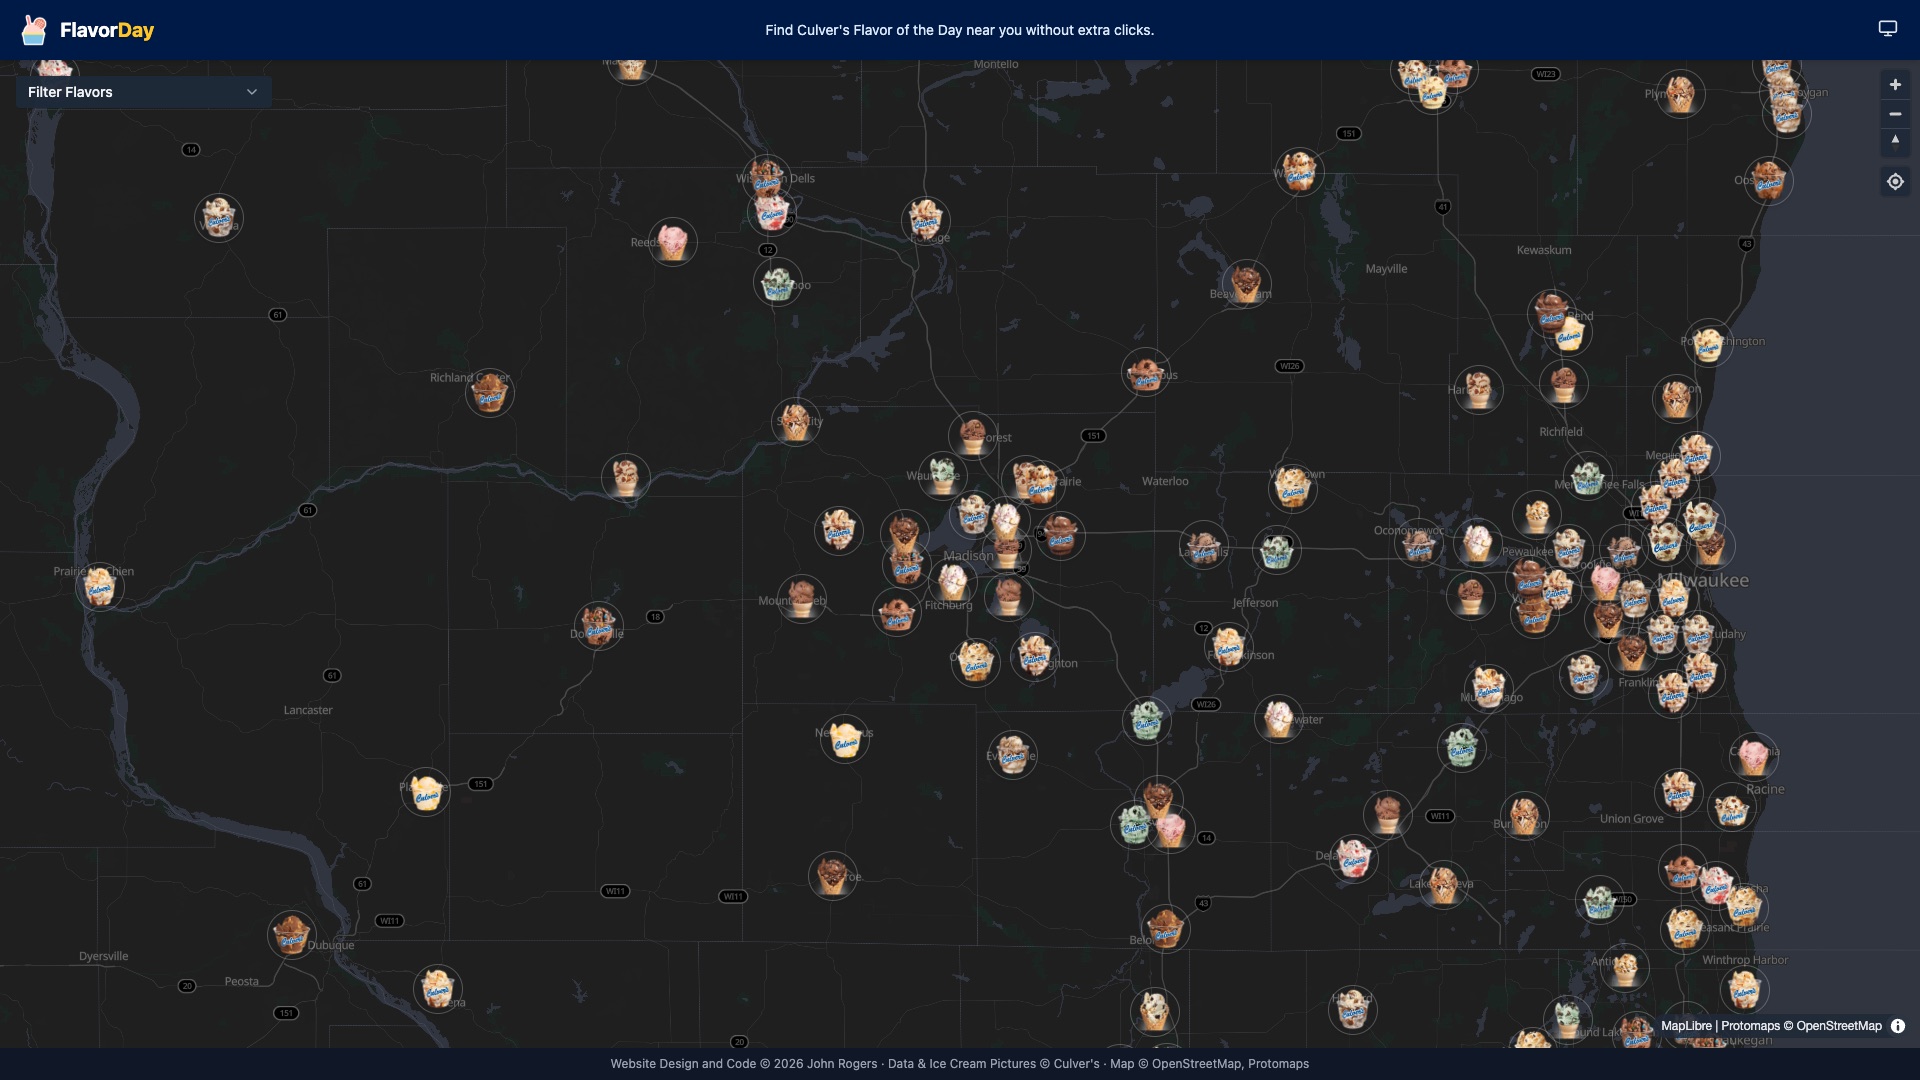Click the Watertown flavor marker
Image resolution: width=1920 pixels, height=1080 pixels.
[1293, 488]
